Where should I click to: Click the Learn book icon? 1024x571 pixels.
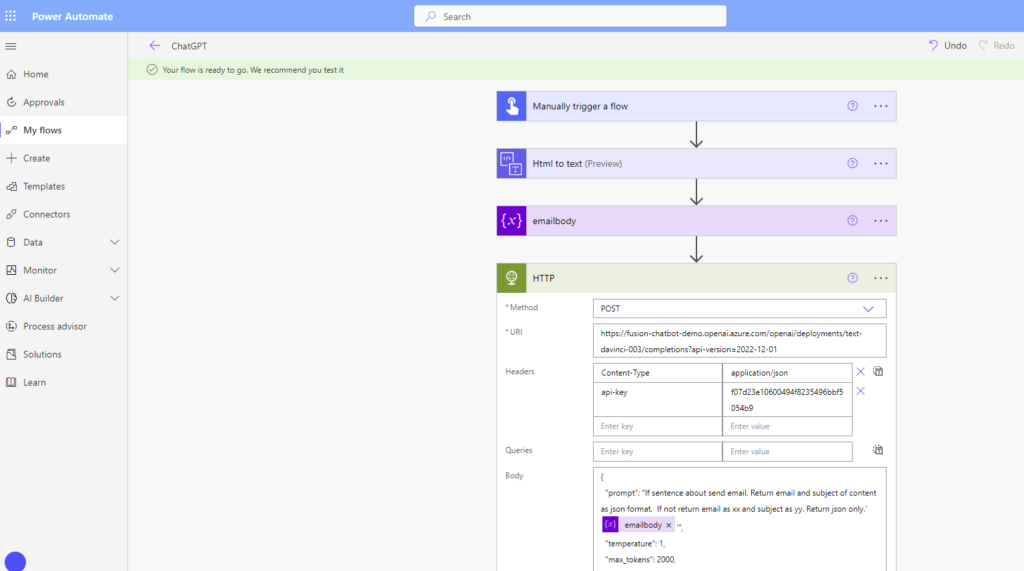[x=11, y=382]
